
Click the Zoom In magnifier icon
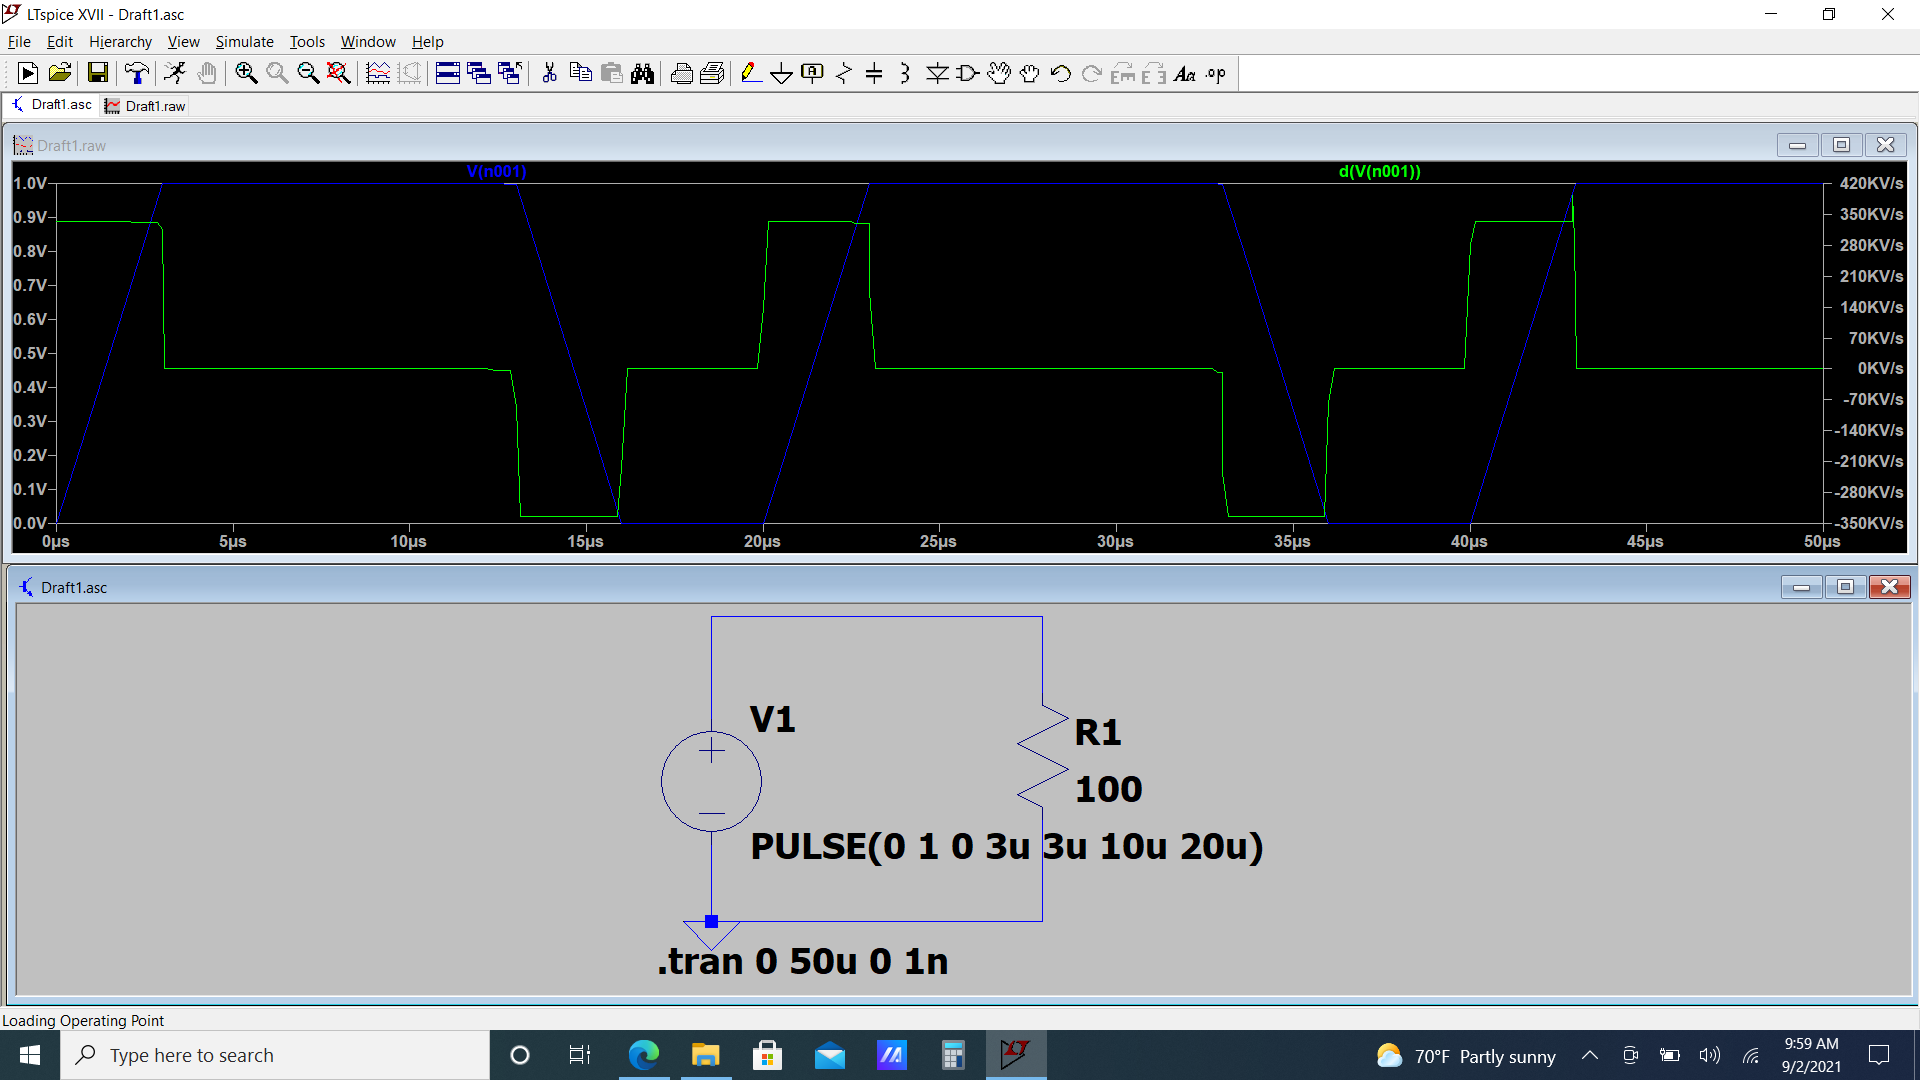coord(246,73)
